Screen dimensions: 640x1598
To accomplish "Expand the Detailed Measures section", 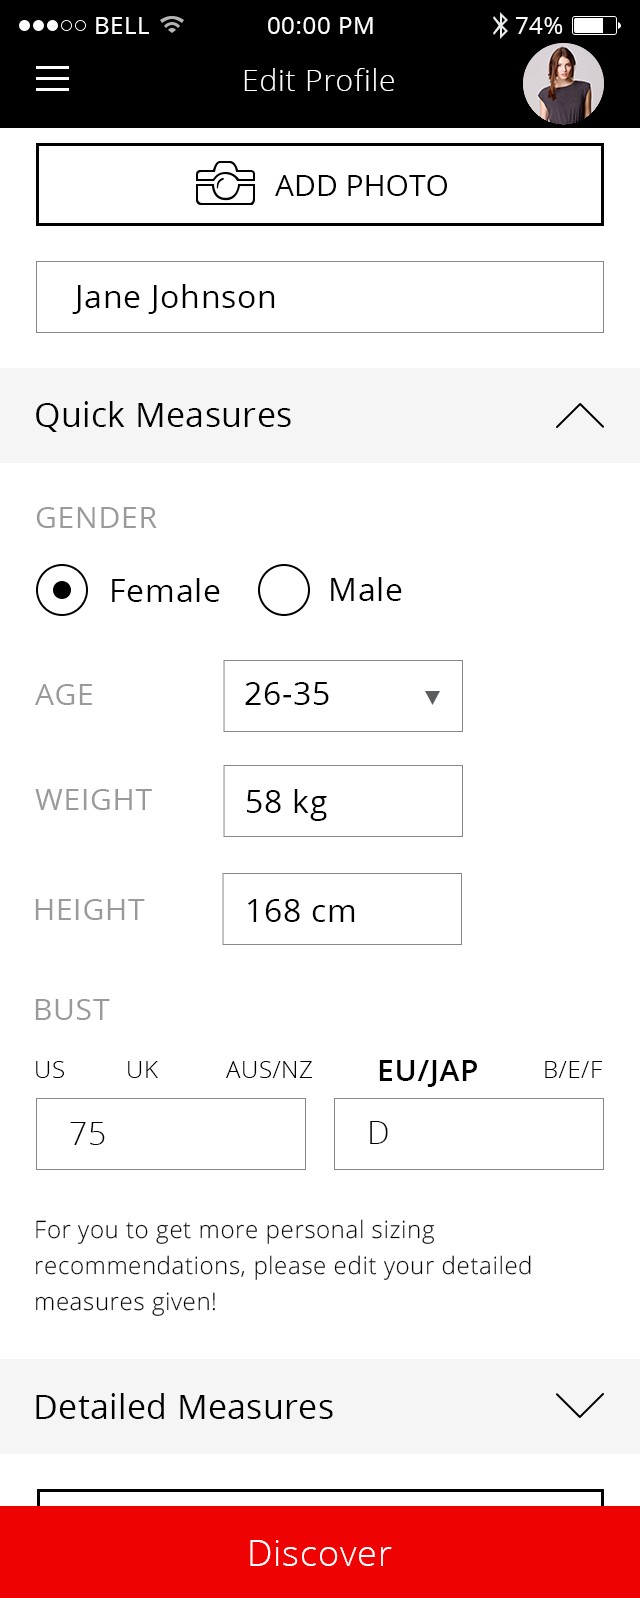I will (x=580, y=1405).
